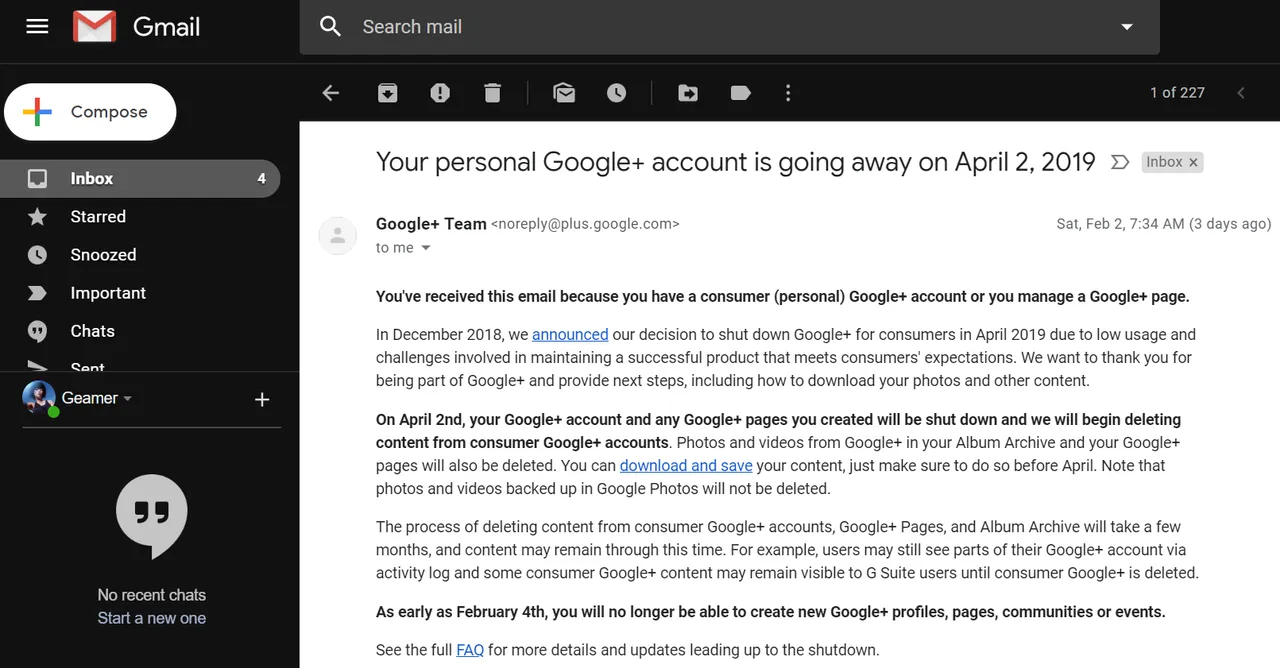Report this email as spam
The width and height of the screenshot is (1280, 668).
(x=440, y=93)
